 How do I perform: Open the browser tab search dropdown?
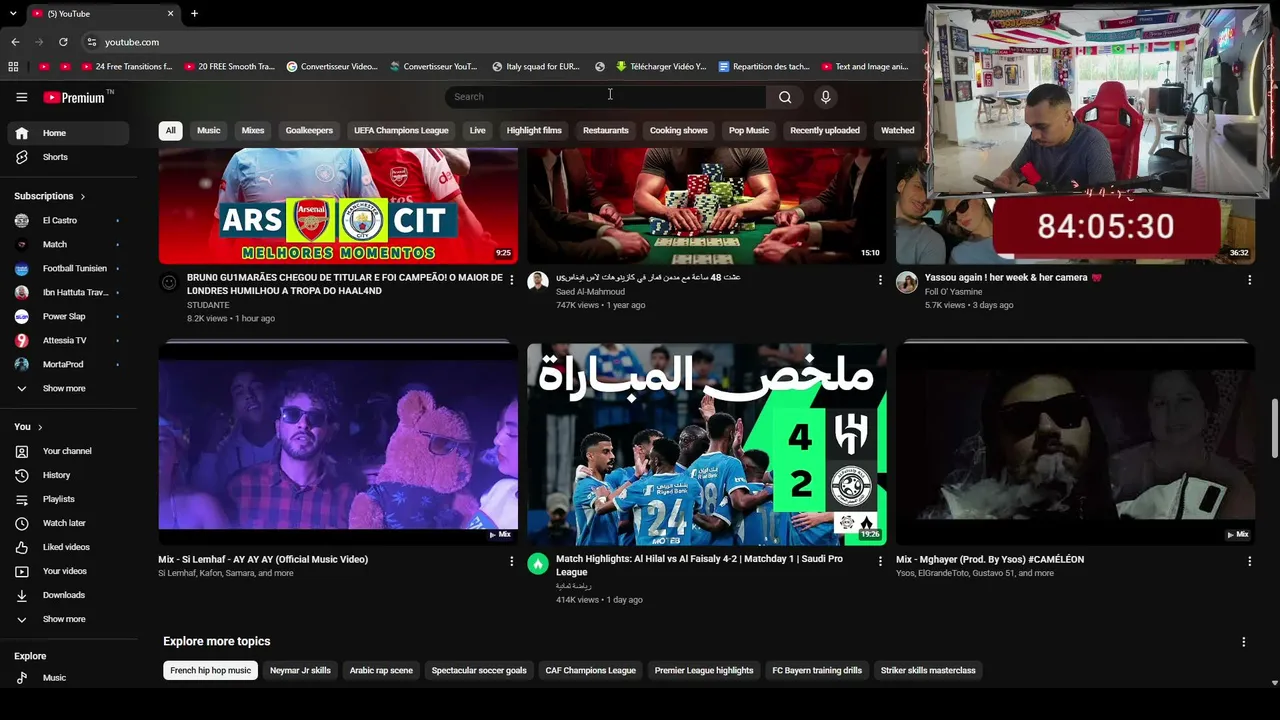pyautogui.click(x=13, y=14)
